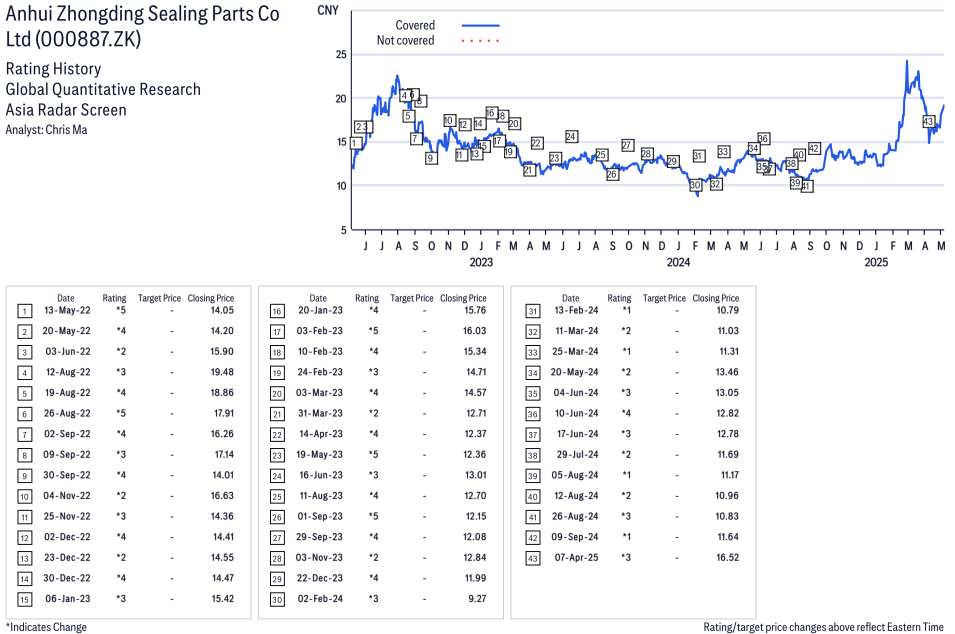Screen dimensions: 955x634
Task: Click the rating *5 in the 26-Aug-22 row
Action: pyautogui.click(x=121, y=414)
